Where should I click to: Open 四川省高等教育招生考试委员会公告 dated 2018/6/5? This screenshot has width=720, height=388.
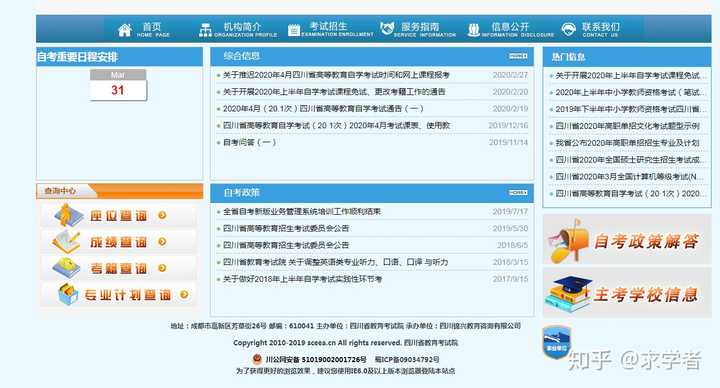(x=286, y=245)
